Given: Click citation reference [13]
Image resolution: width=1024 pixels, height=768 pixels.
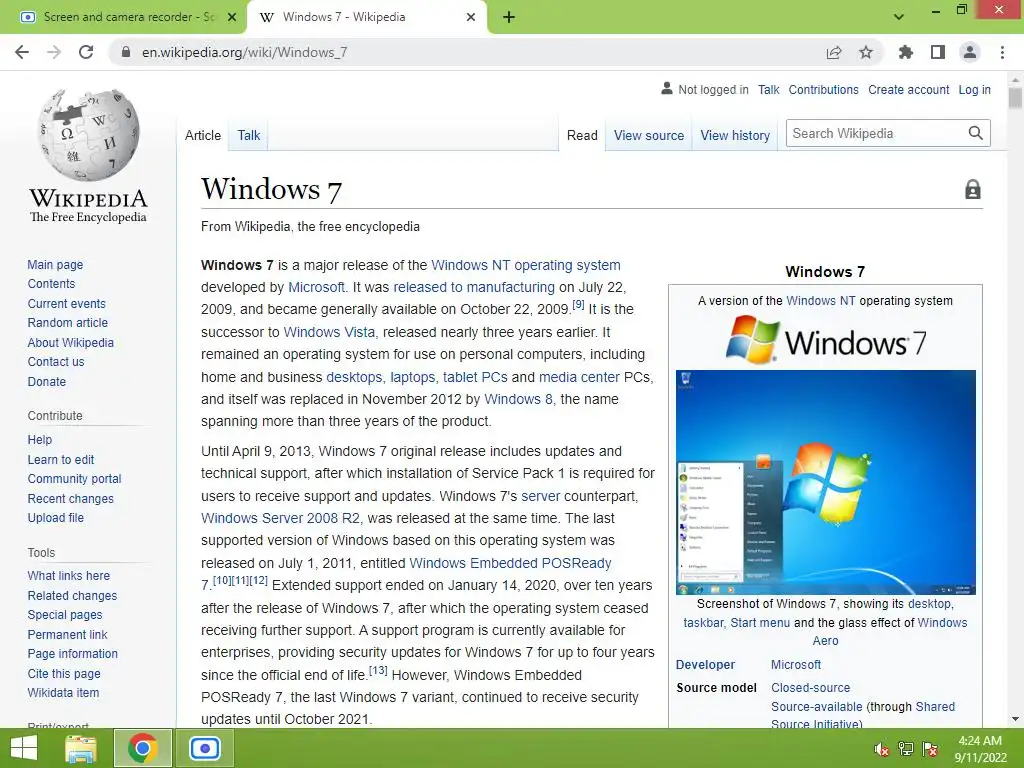Looking at the screenshot, I should coord(378,670).
